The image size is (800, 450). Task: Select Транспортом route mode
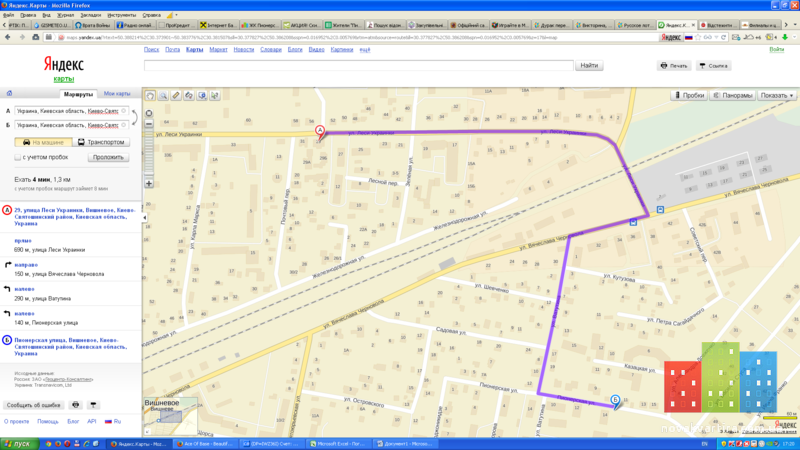[x=101, y=142]
